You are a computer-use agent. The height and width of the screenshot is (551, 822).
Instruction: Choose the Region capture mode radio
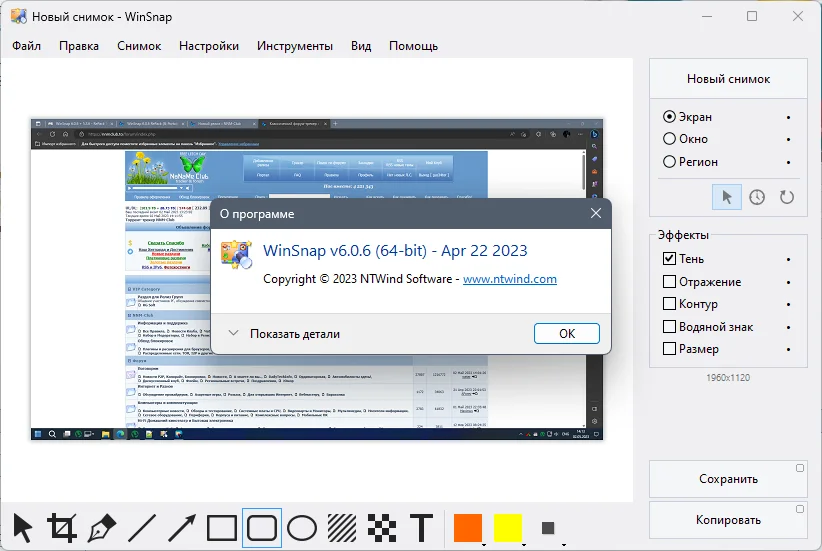point(669,161)
